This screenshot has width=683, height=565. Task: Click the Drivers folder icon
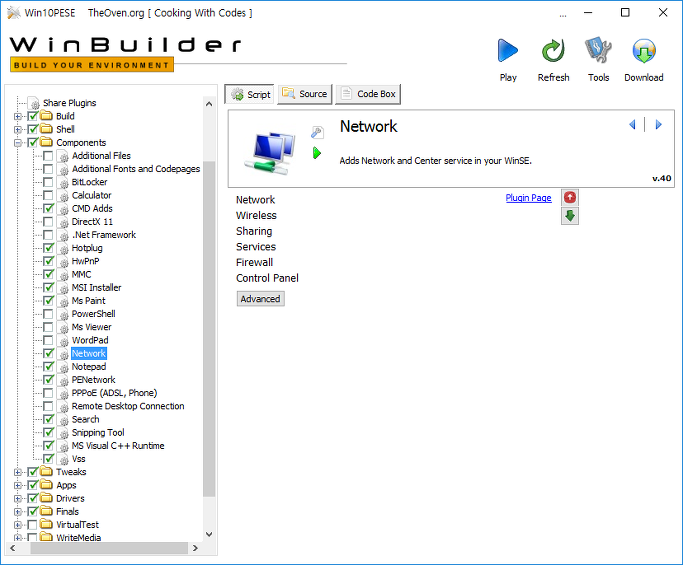click(46, 498)
